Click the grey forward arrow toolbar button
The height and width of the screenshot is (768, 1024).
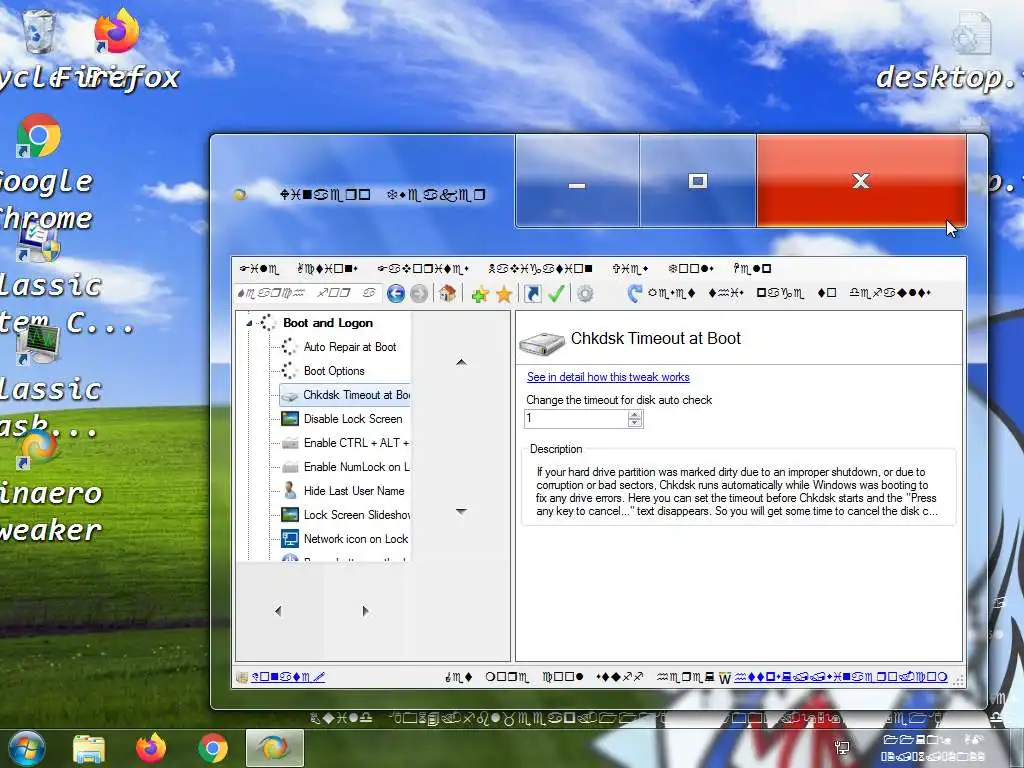tap(419, 294)
